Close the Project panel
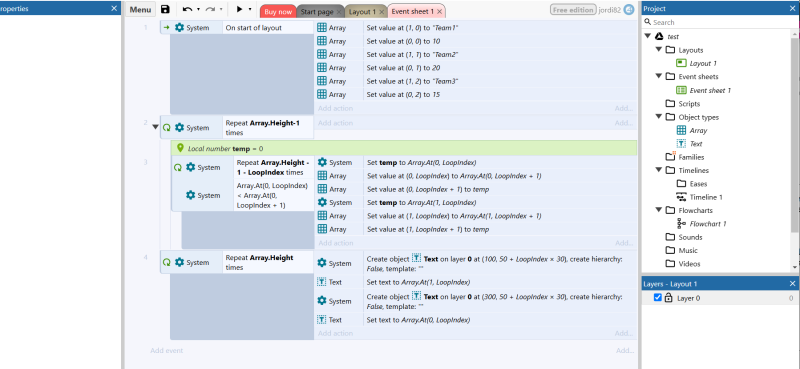Viewport: 800px width, 369px height. pyautogui.click(x=792, y=9)
